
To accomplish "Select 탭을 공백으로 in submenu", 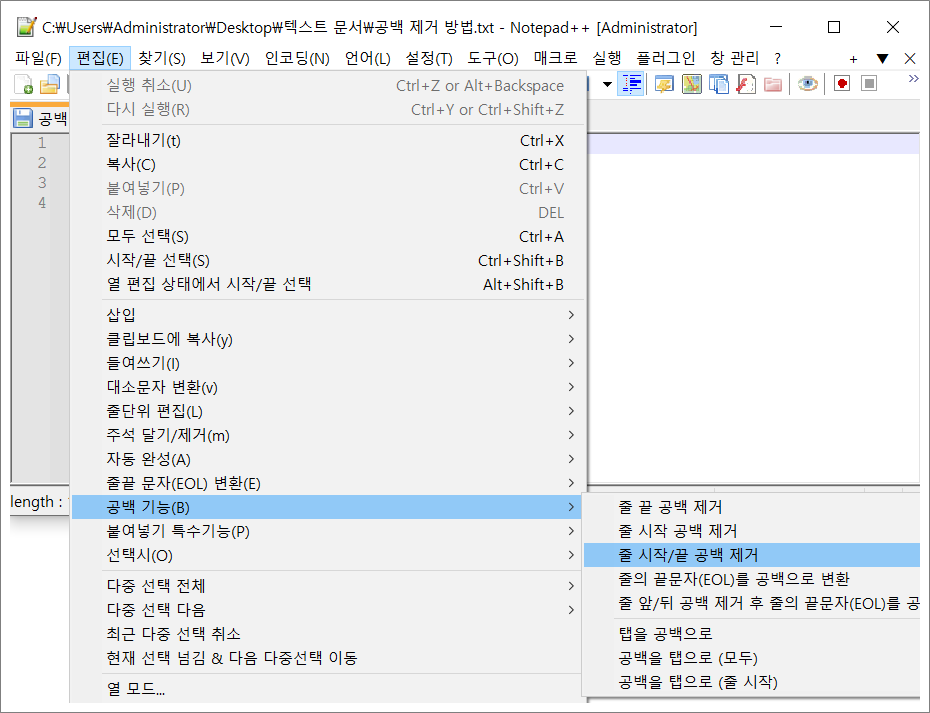I will point(752,634).
